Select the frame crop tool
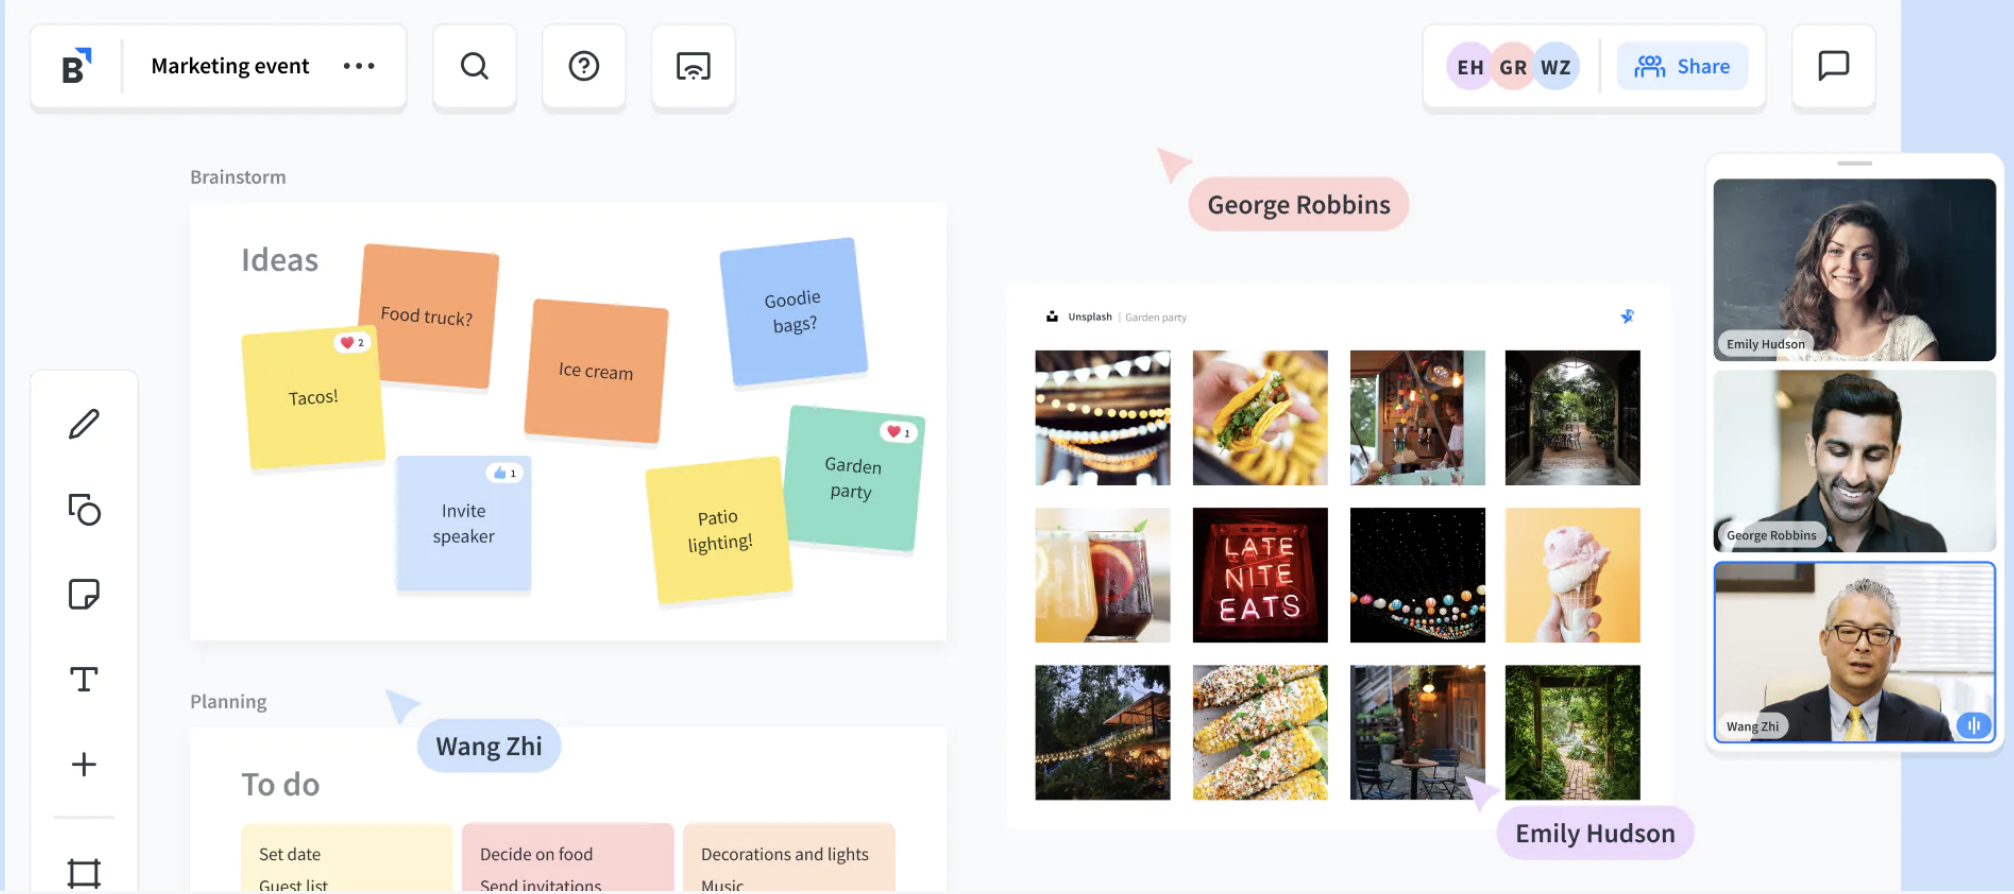This screenshot has width=2014, height=894. (84, 873)
